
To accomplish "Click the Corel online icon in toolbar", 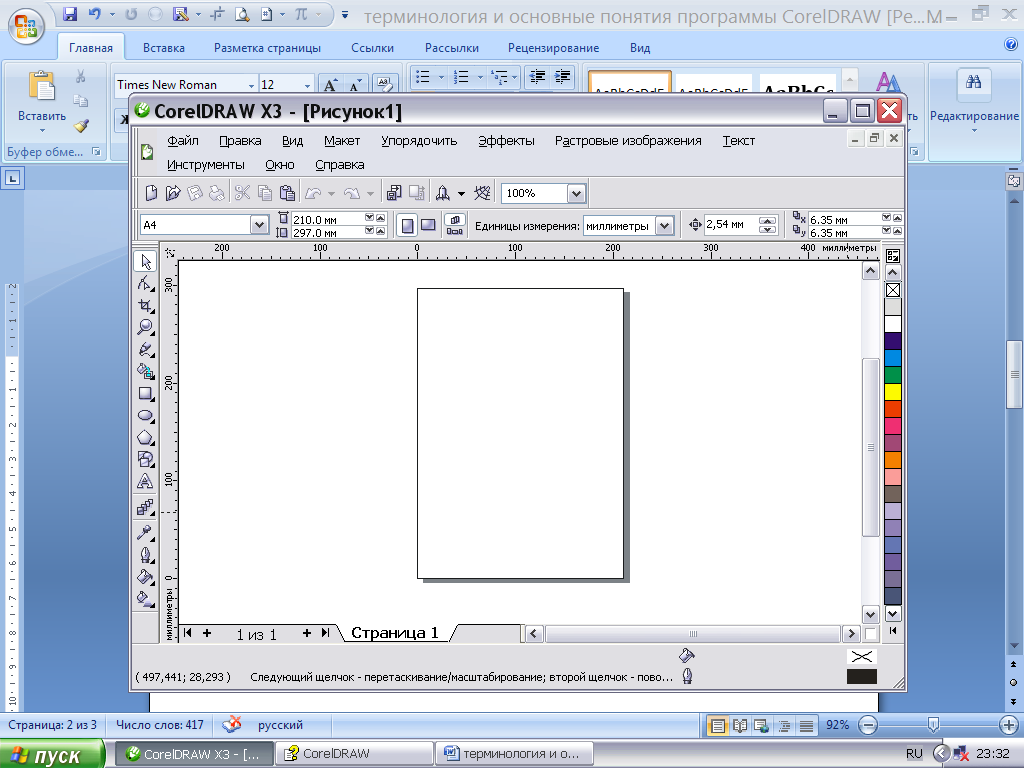I will (482, 193).
